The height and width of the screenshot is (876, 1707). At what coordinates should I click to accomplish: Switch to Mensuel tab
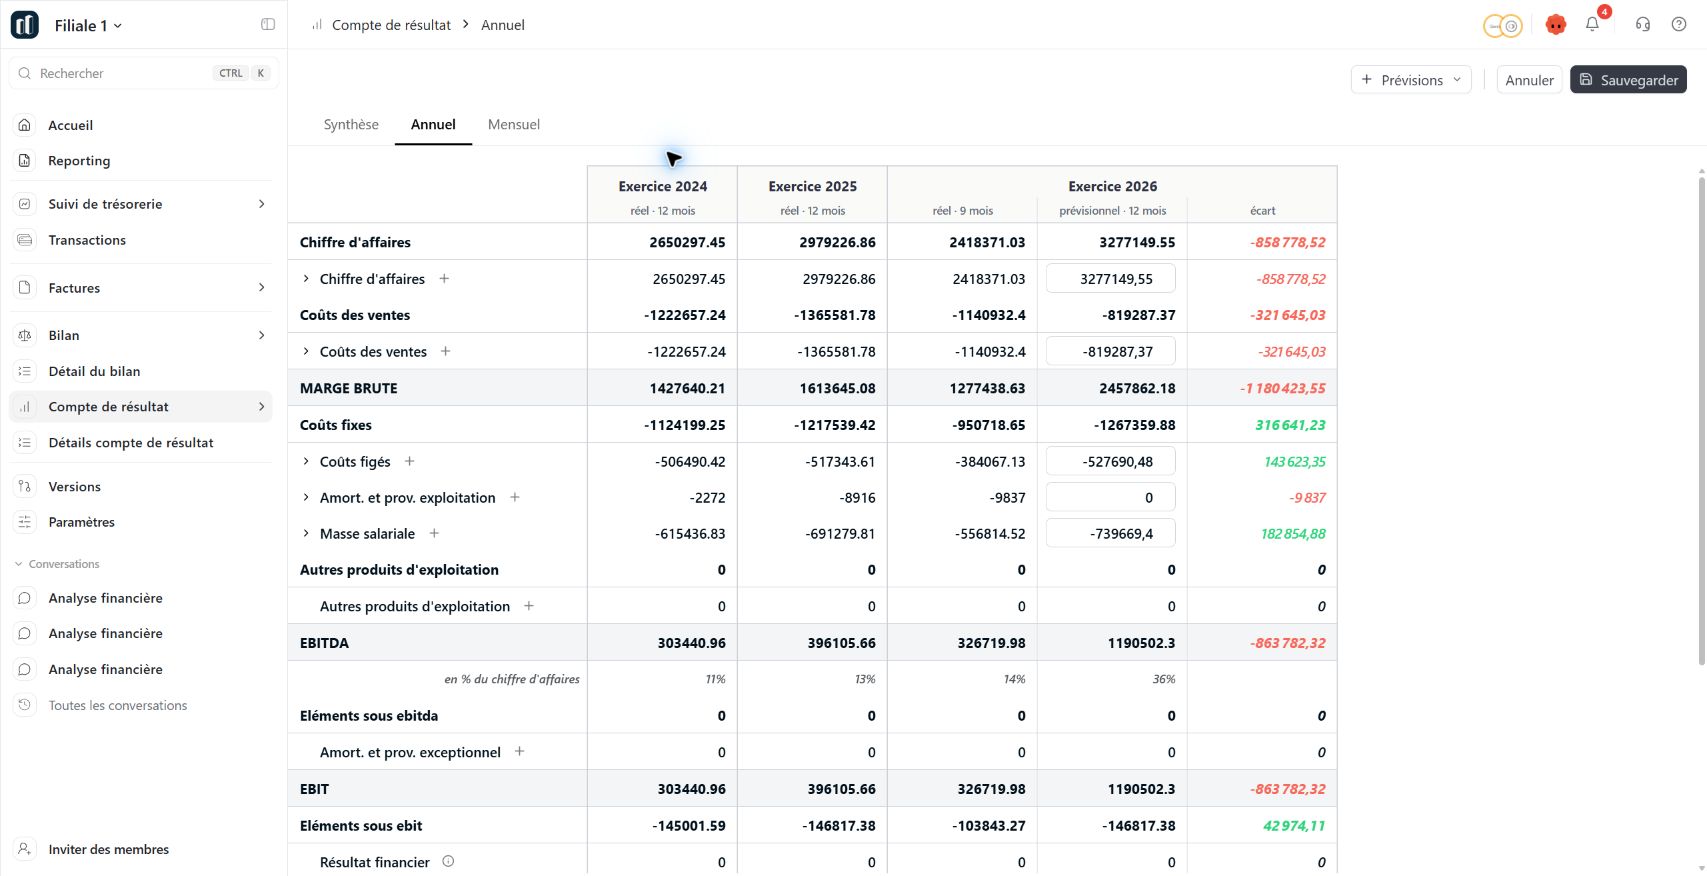pos(514,125)
